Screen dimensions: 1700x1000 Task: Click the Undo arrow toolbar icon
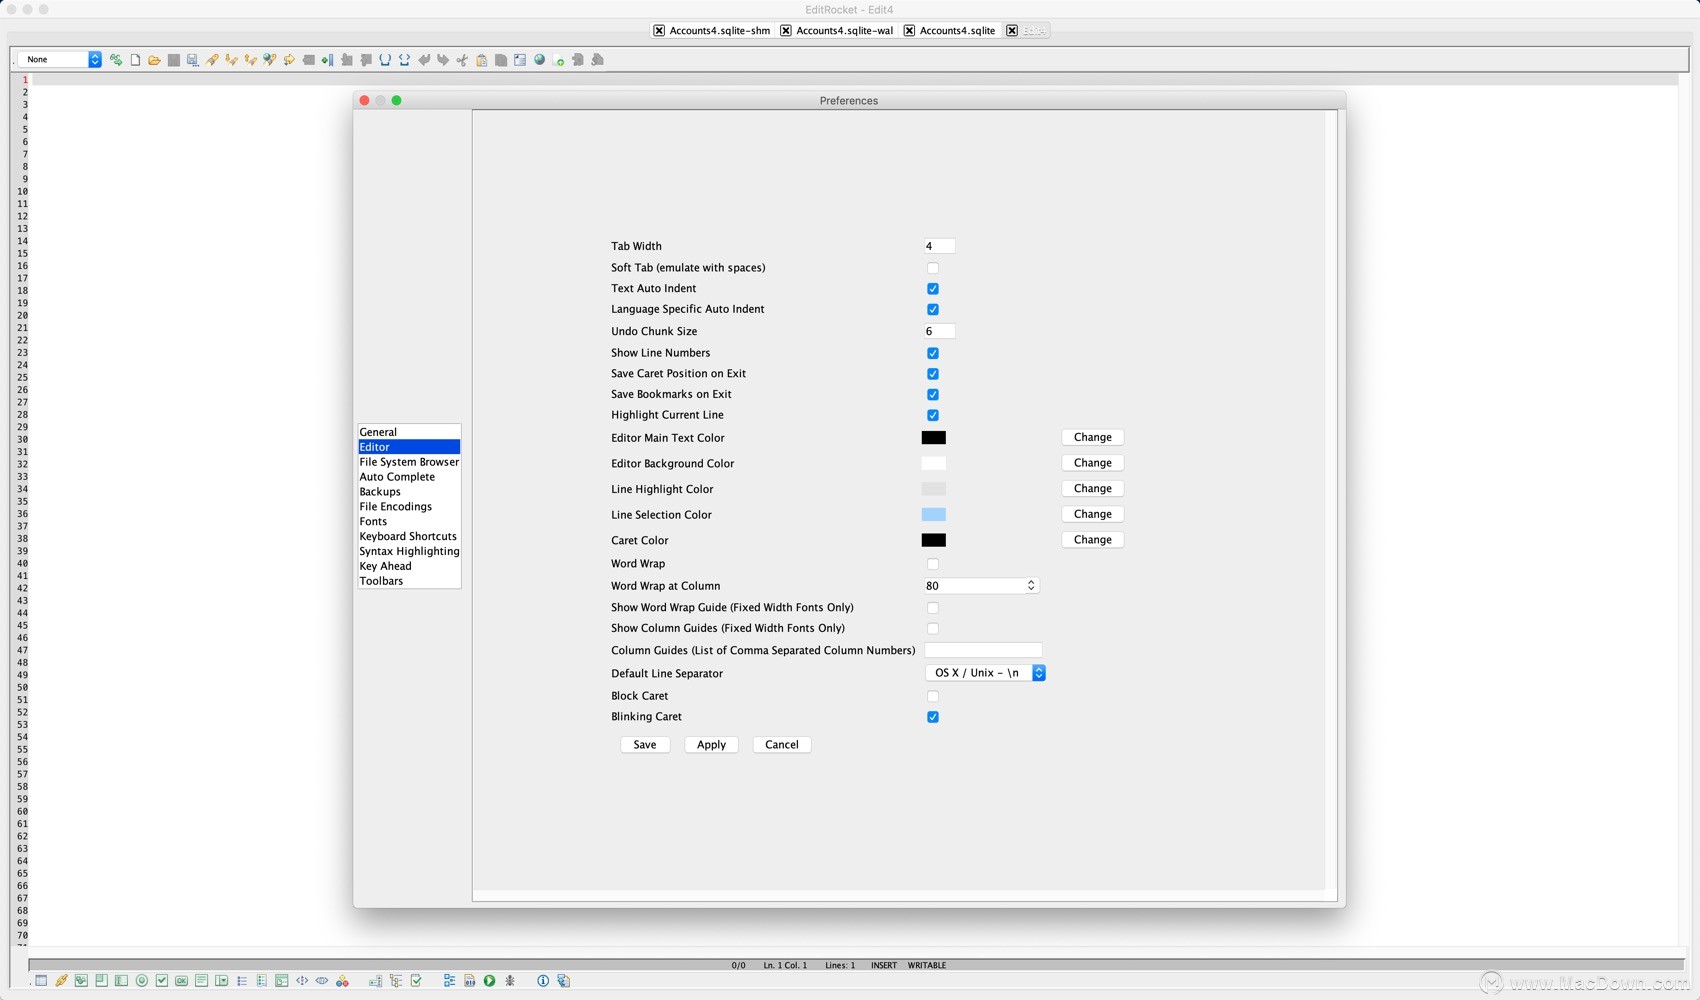pos(424,60)
